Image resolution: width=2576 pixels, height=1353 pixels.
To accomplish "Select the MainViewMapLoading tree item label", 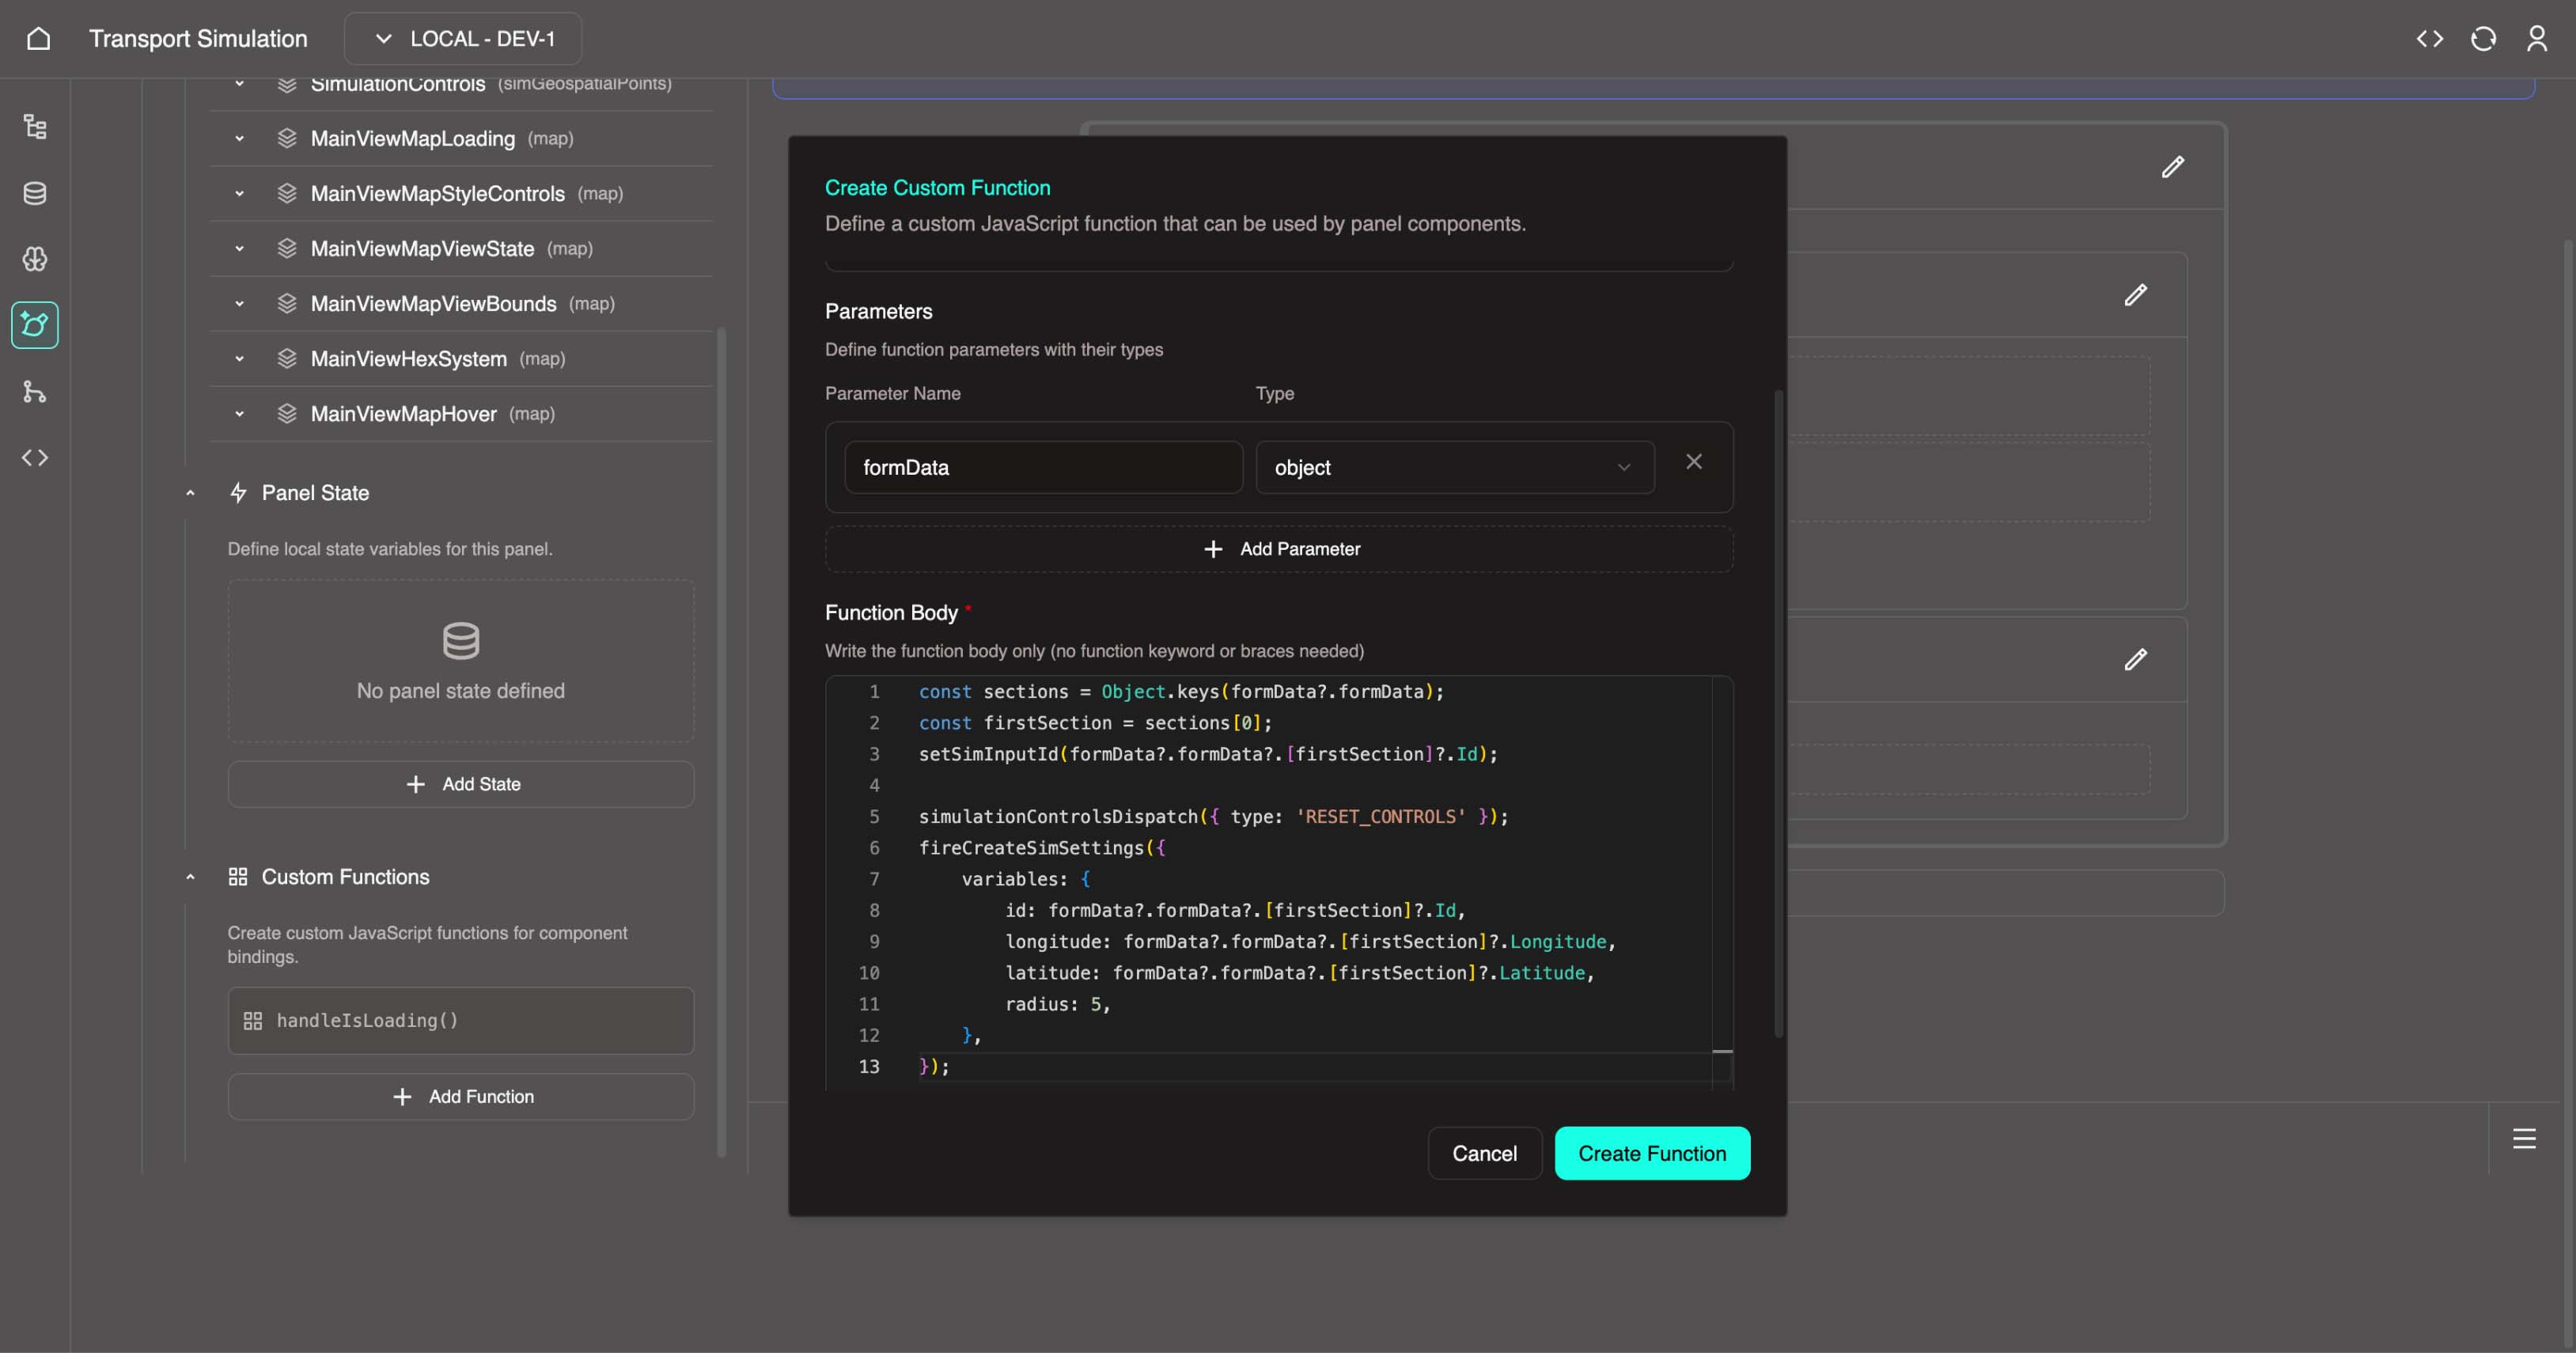I will point(412,138).
